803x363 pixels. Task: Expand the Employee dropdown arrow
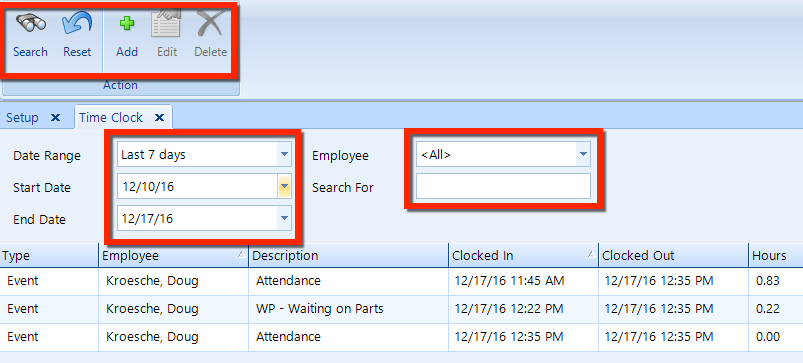click(x=583, y=155)
